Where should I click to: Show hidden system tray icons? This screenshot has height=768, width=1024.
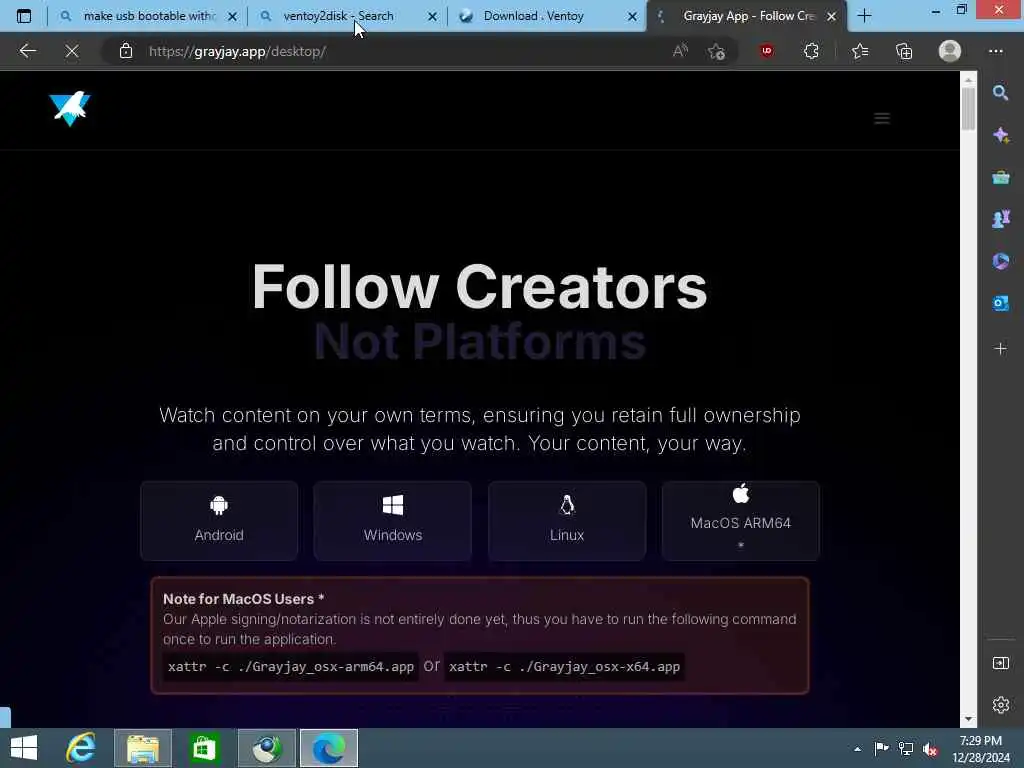click(857, 749)
